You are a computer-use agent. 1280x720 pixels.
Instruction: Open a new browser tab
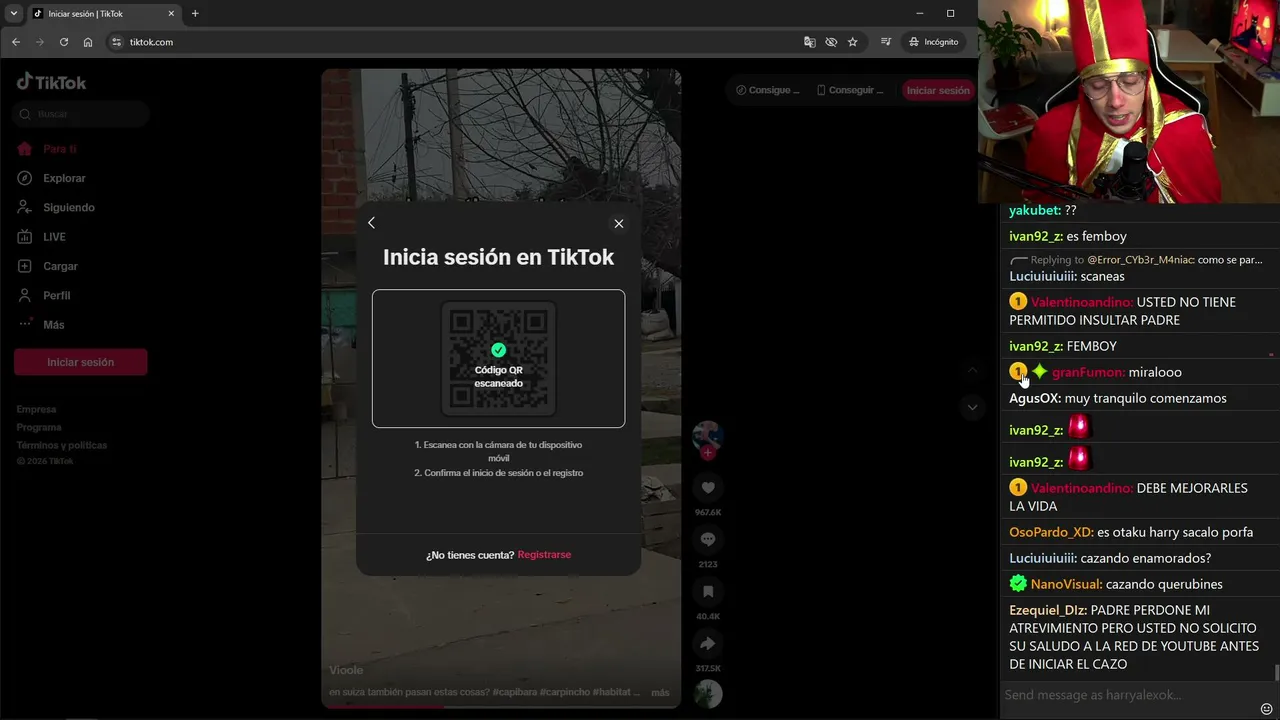click(195, 13)
